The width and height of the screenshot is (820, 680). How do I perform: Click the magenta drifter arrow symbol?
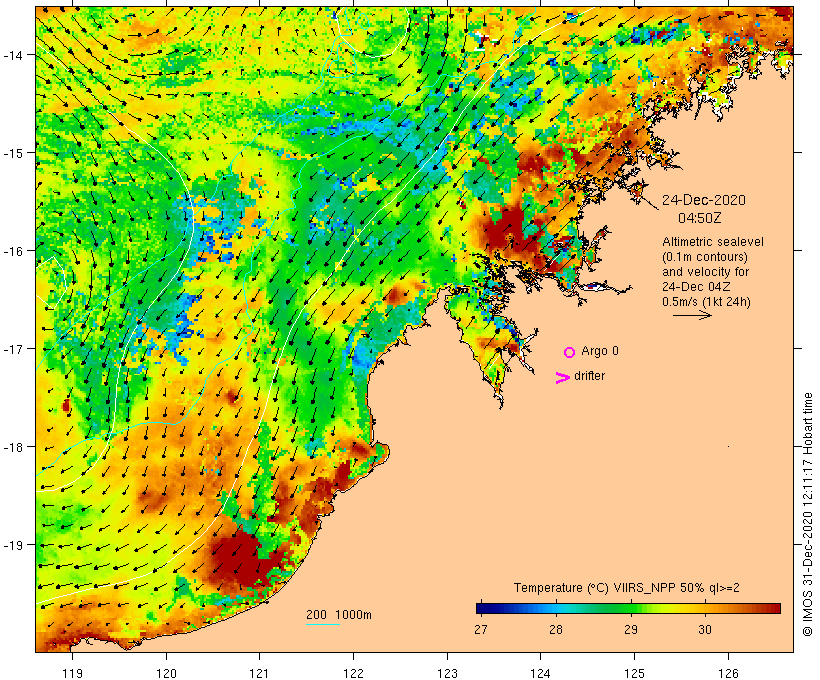[x=562, y=378]
